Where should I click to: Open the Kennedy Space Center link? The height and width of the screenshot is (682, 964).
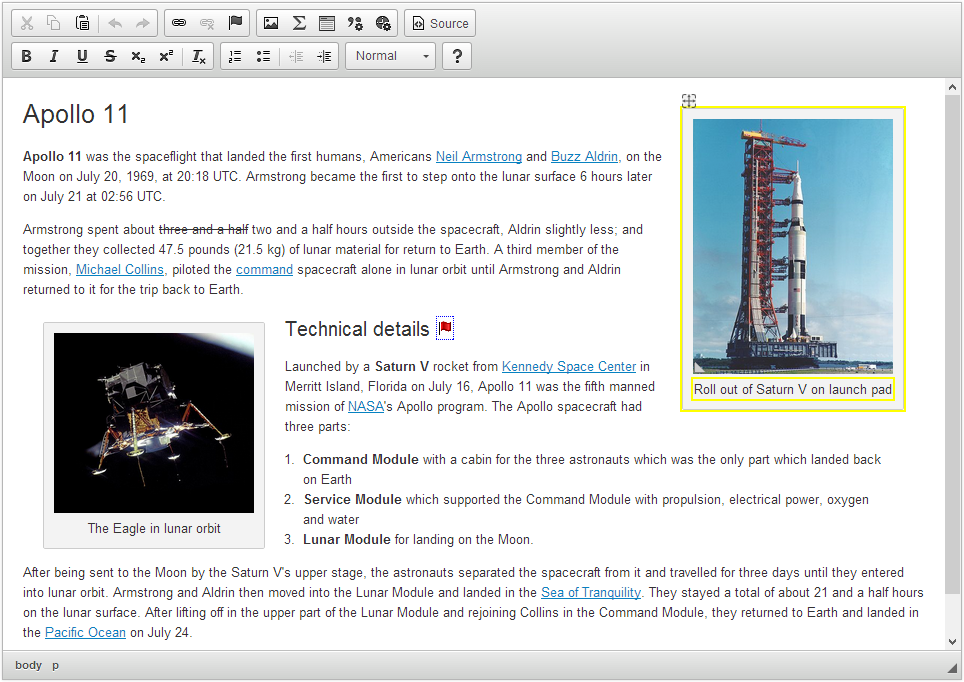pyautogui.click(x=569, y=366)
